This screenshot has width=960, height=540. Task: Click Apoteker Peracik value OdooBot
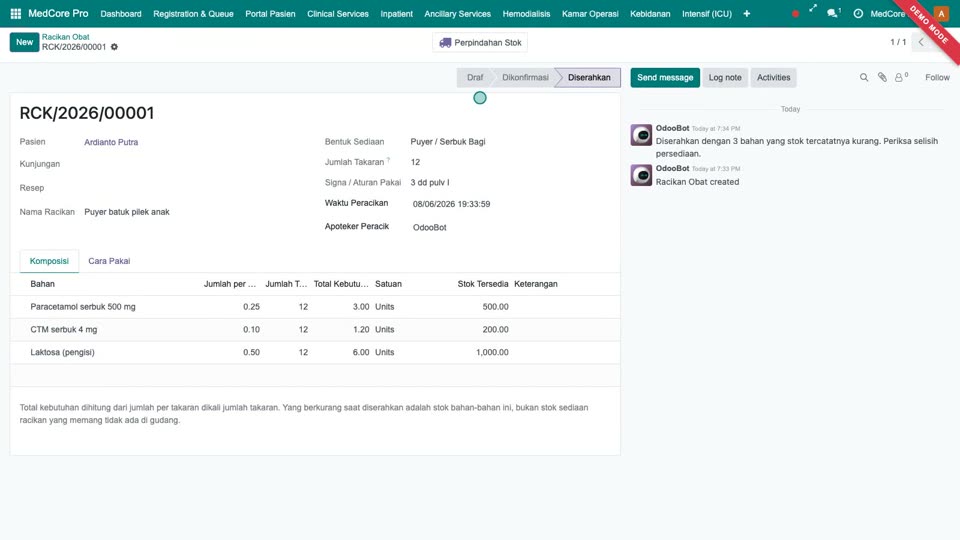pos(429,227)
